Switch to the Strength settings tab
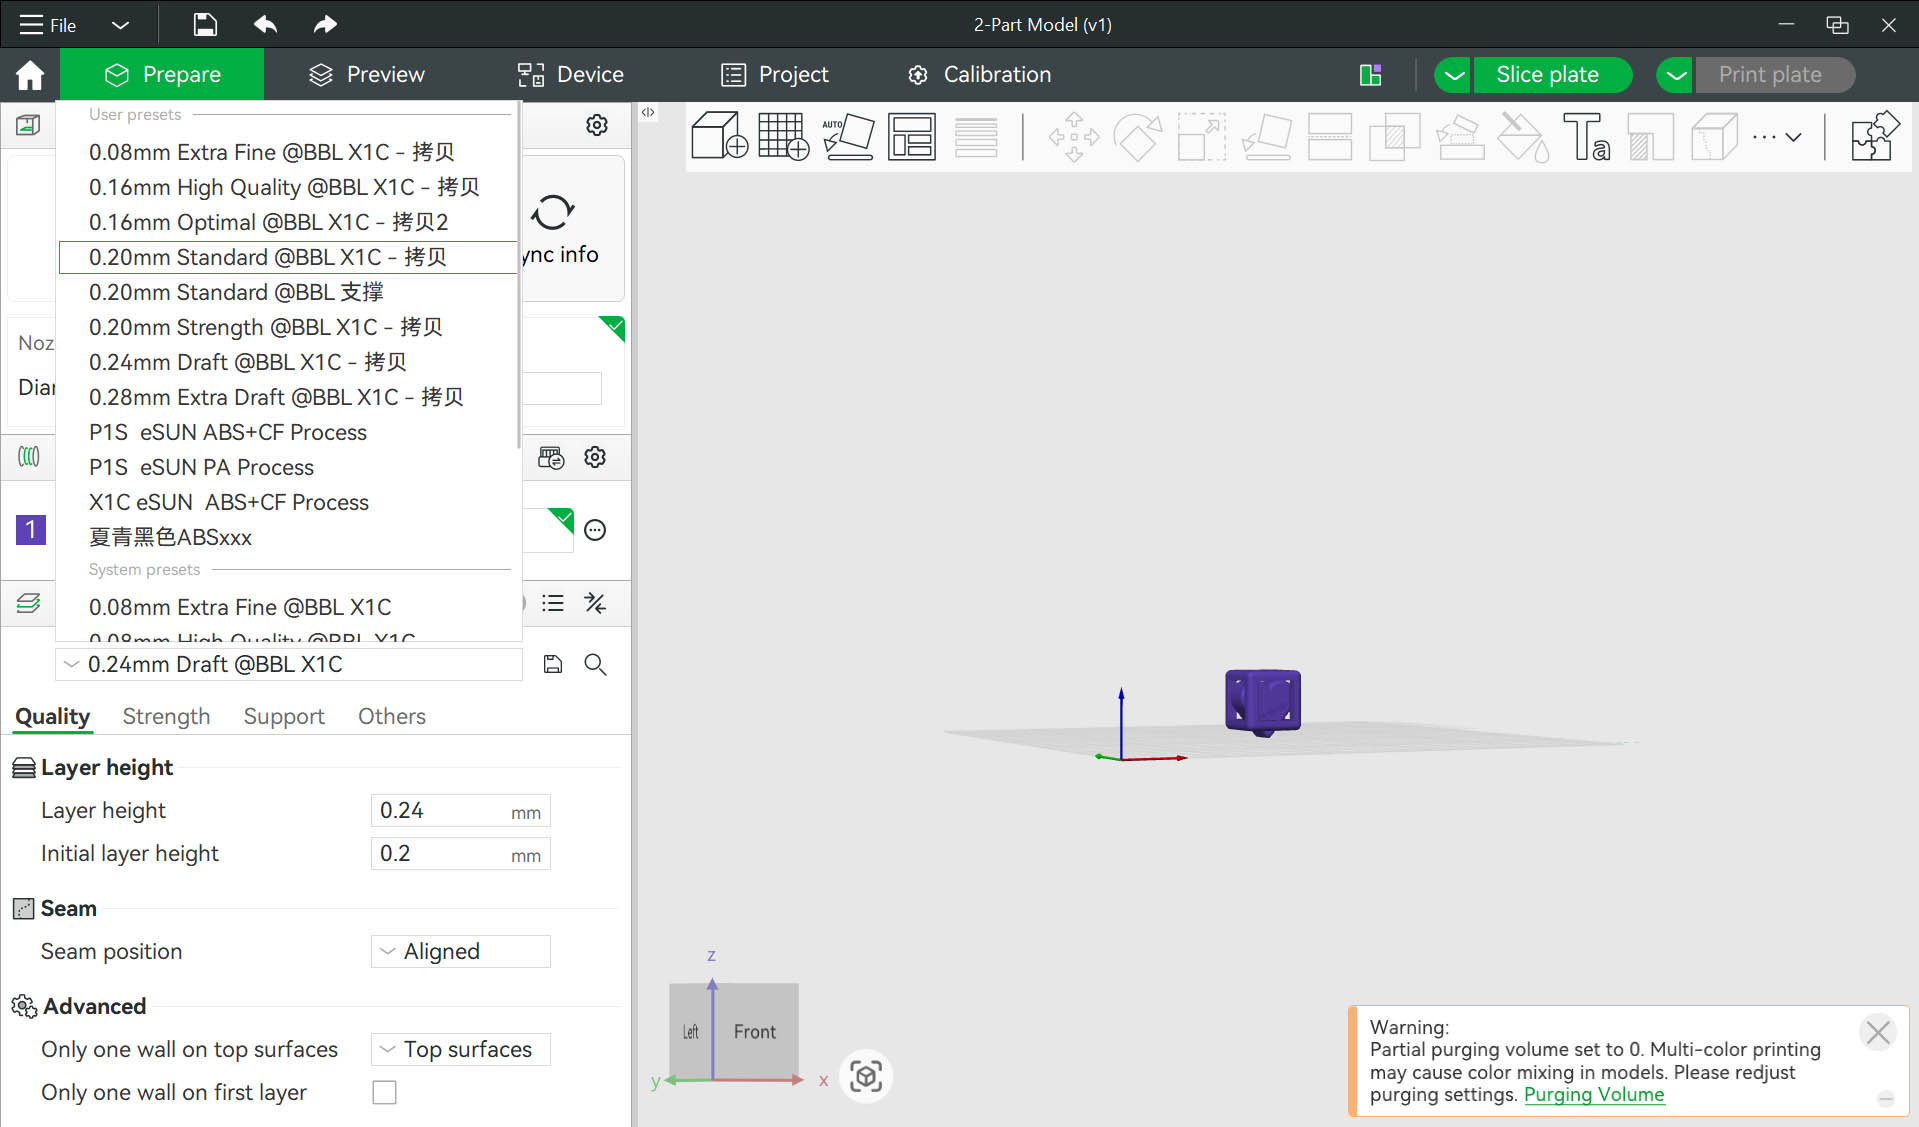Screen dimensions: 1919x1127 [x=166, y=716]
